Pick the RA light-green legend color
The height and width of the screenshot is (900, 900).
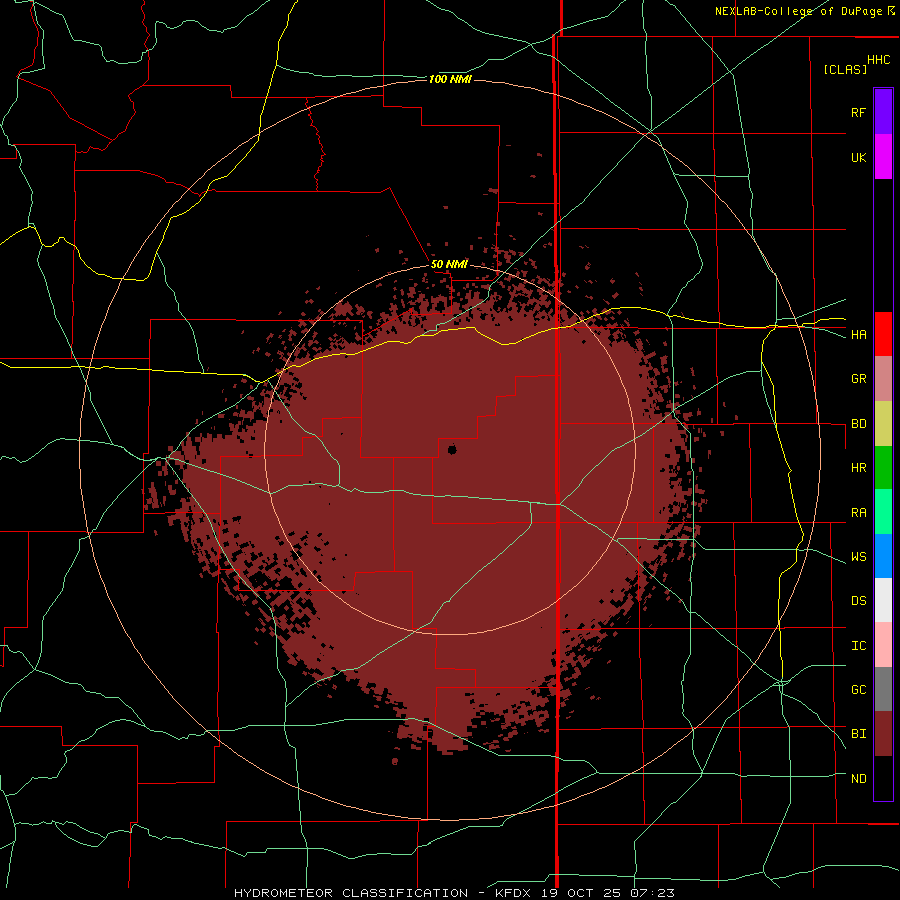point(883,512)
